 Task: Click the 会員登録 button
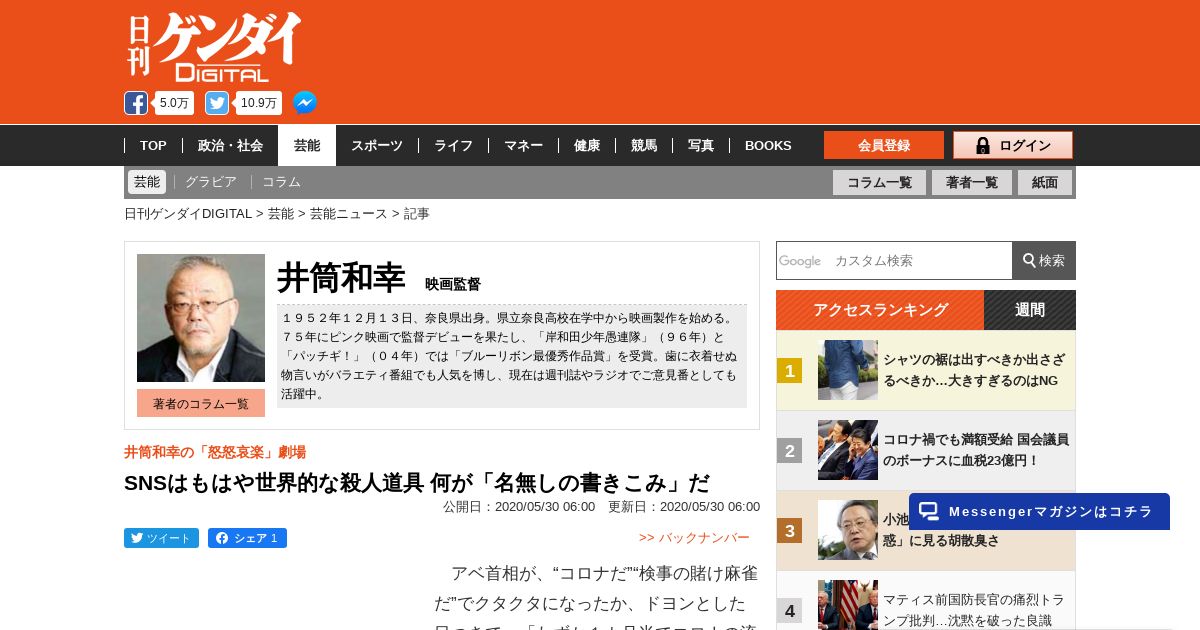pos(884,145)
